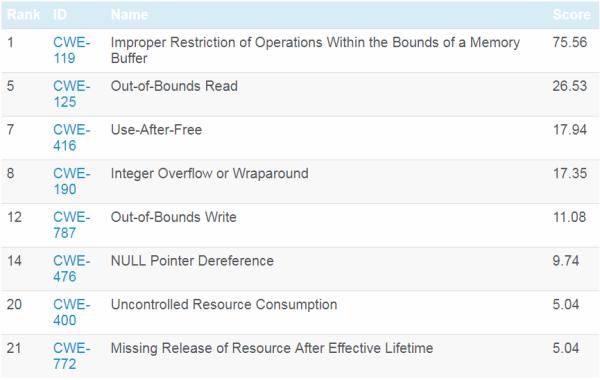This screenshot has height=380, width=600.
Task: Click the Rank column header
Action: [x=23, y=15]
